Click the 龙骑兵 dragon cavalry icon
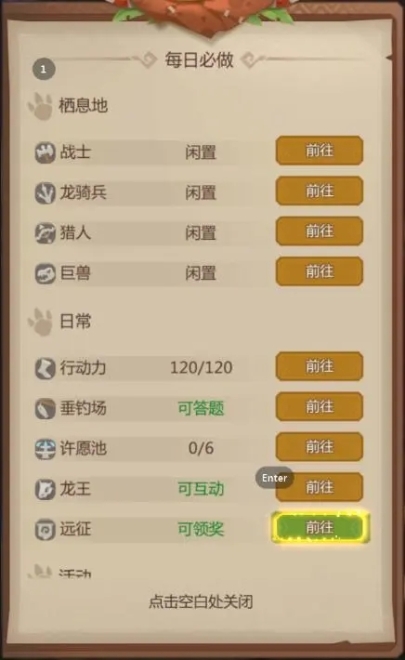The width and height of the screenshot is (405, 660). click(x=45, y=193)
